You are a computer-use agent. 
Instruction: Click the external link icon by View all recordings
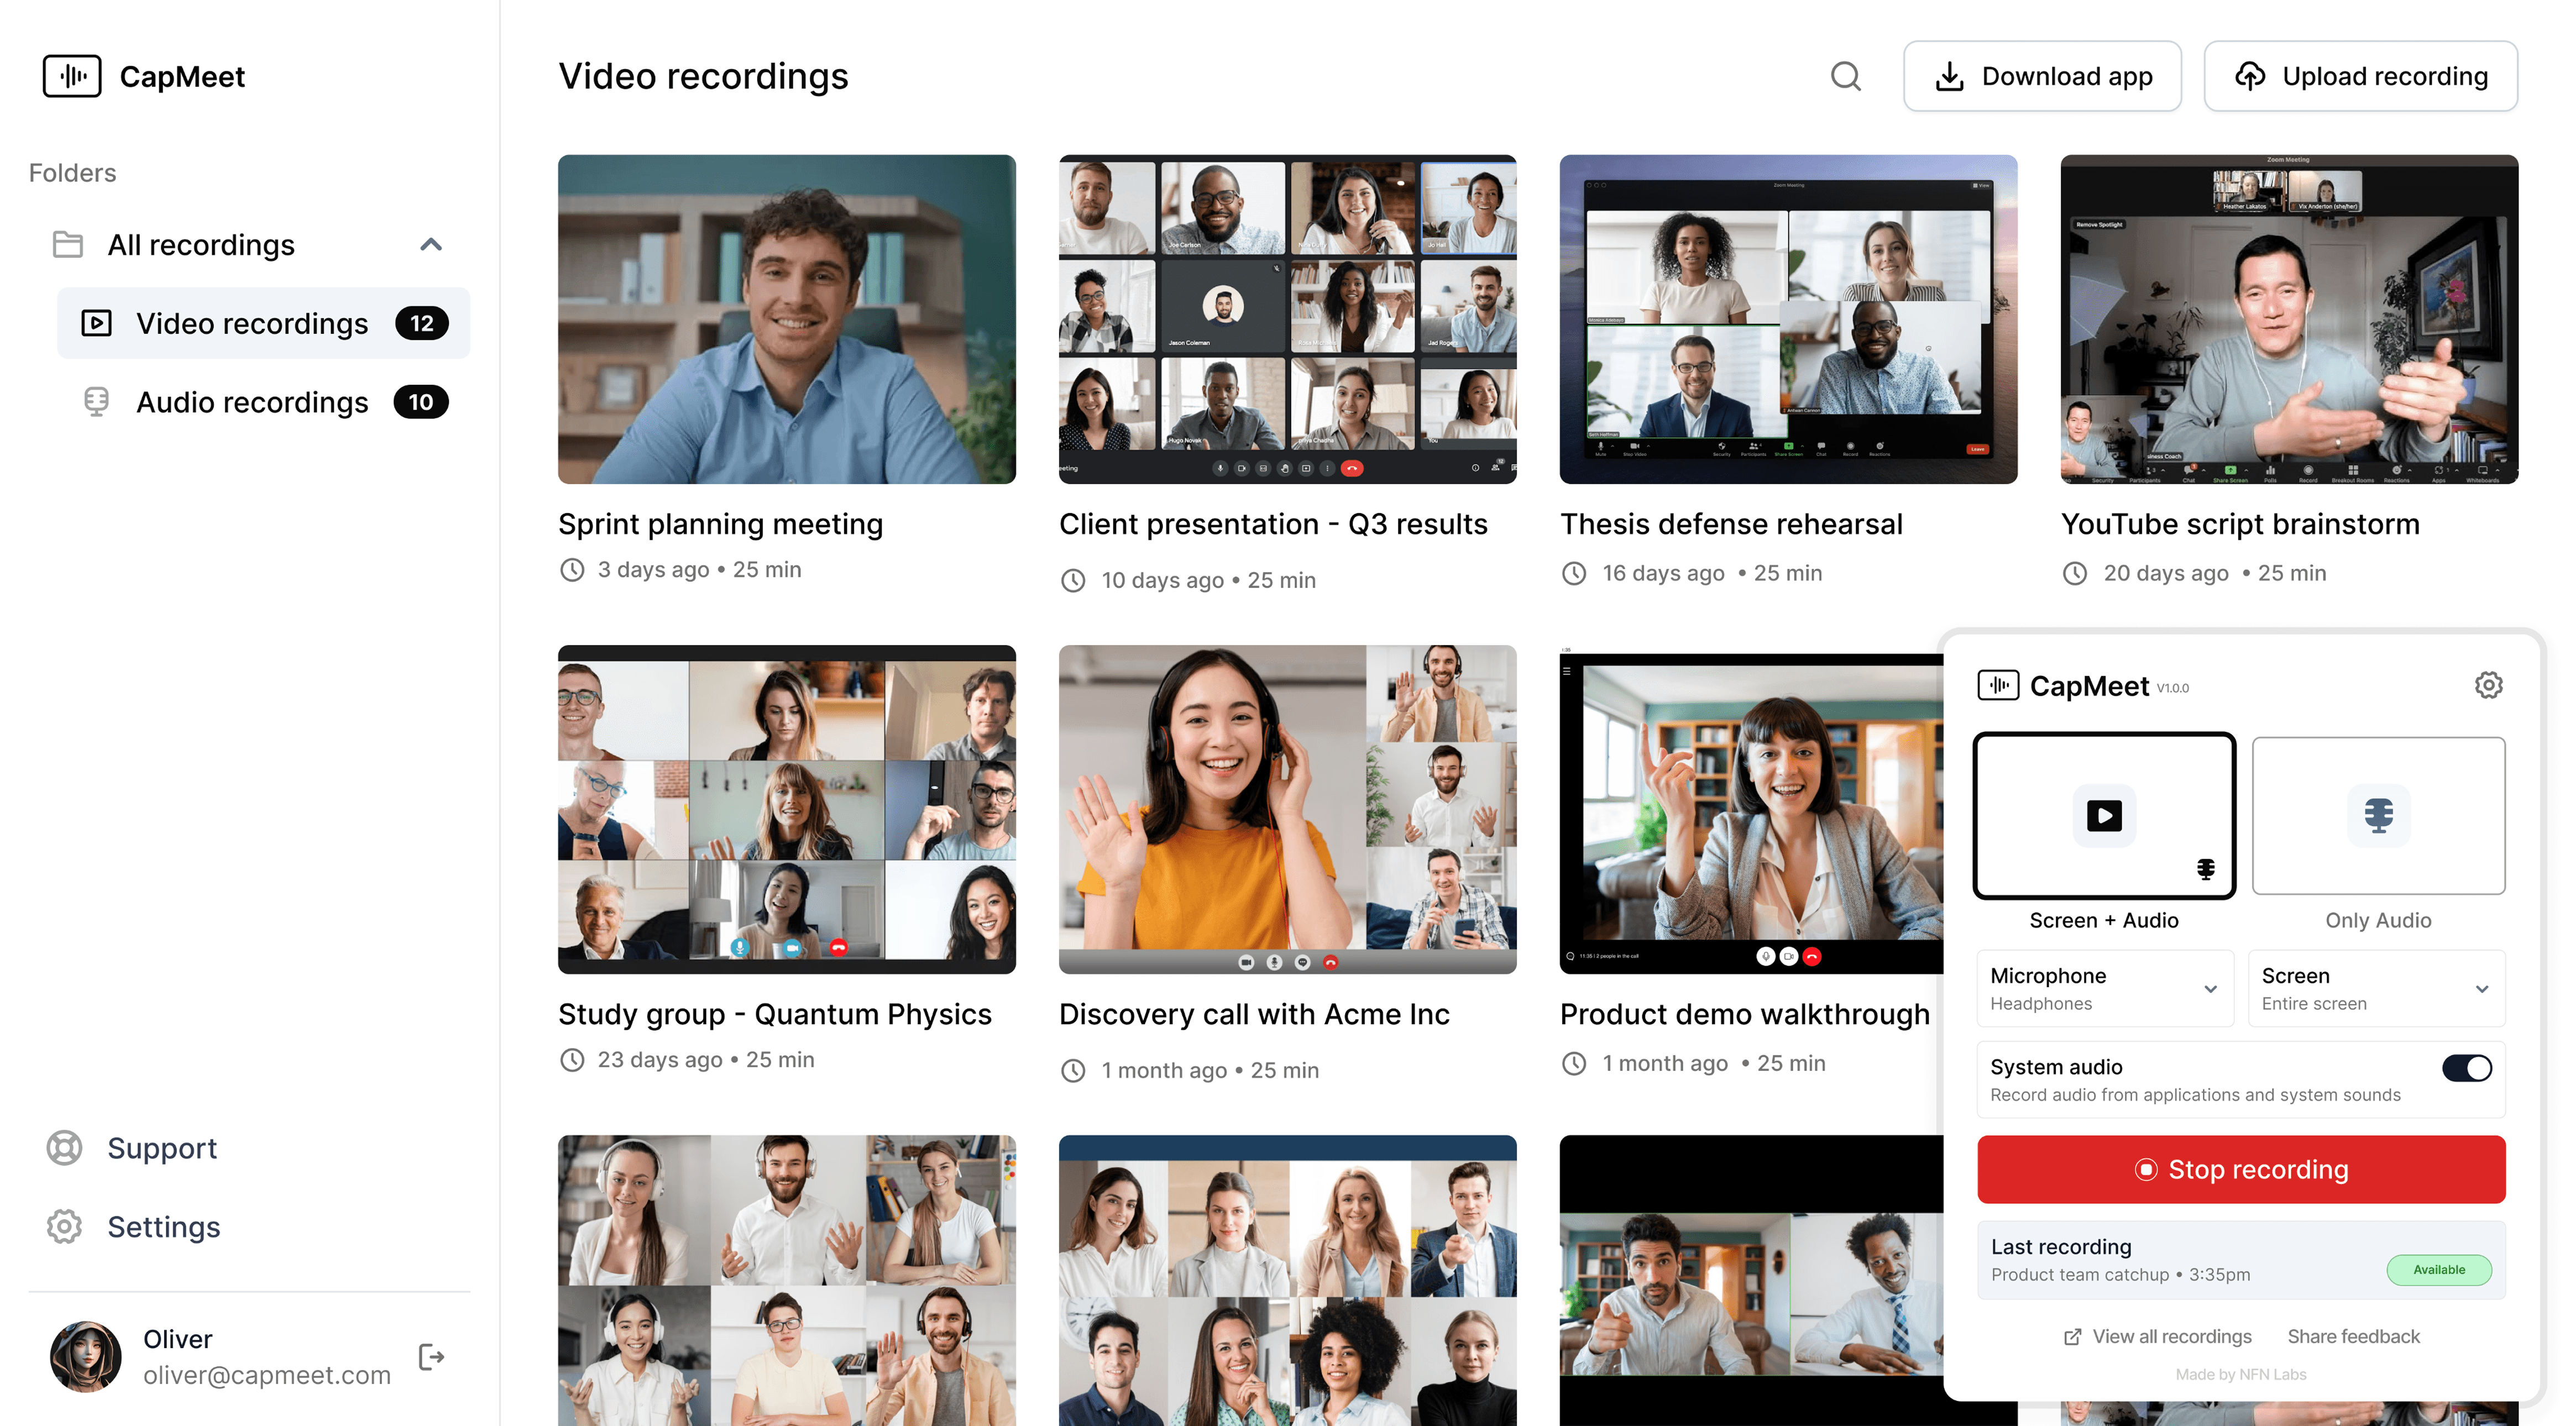[2072, 1337]
